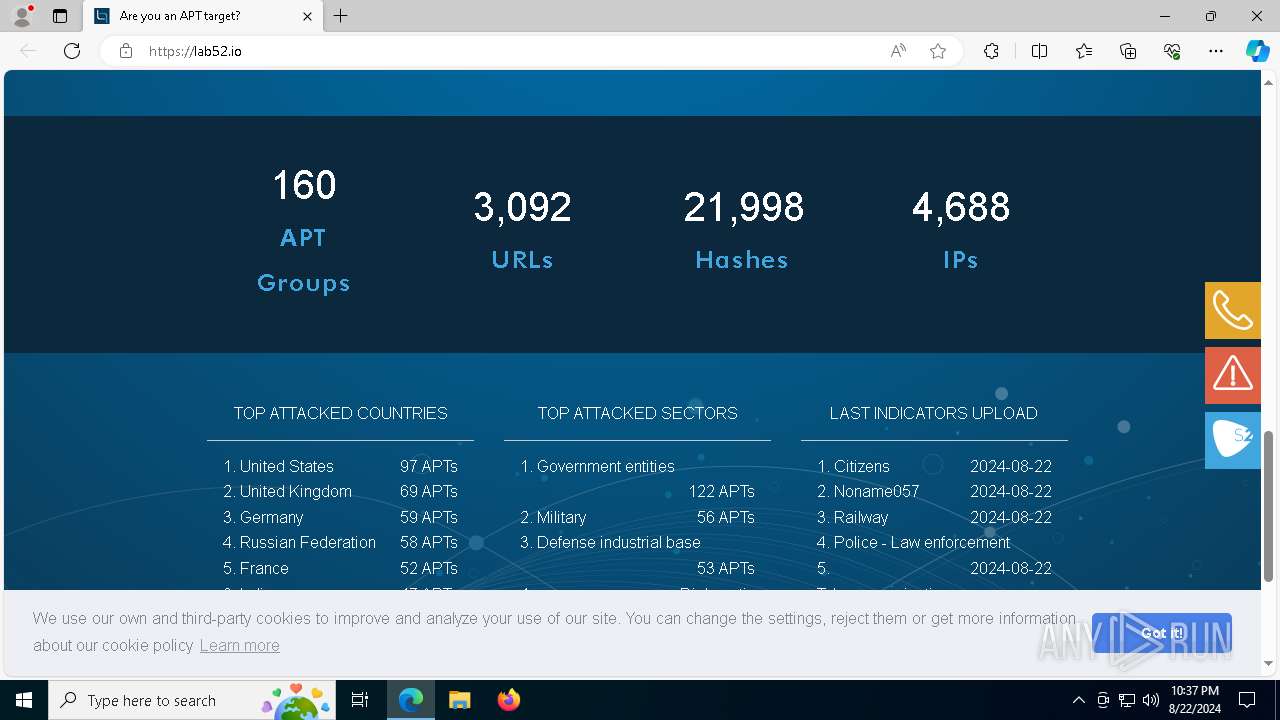Click the '4,688 IPs' statistic

pyautogui.click(x=961, y=231)
